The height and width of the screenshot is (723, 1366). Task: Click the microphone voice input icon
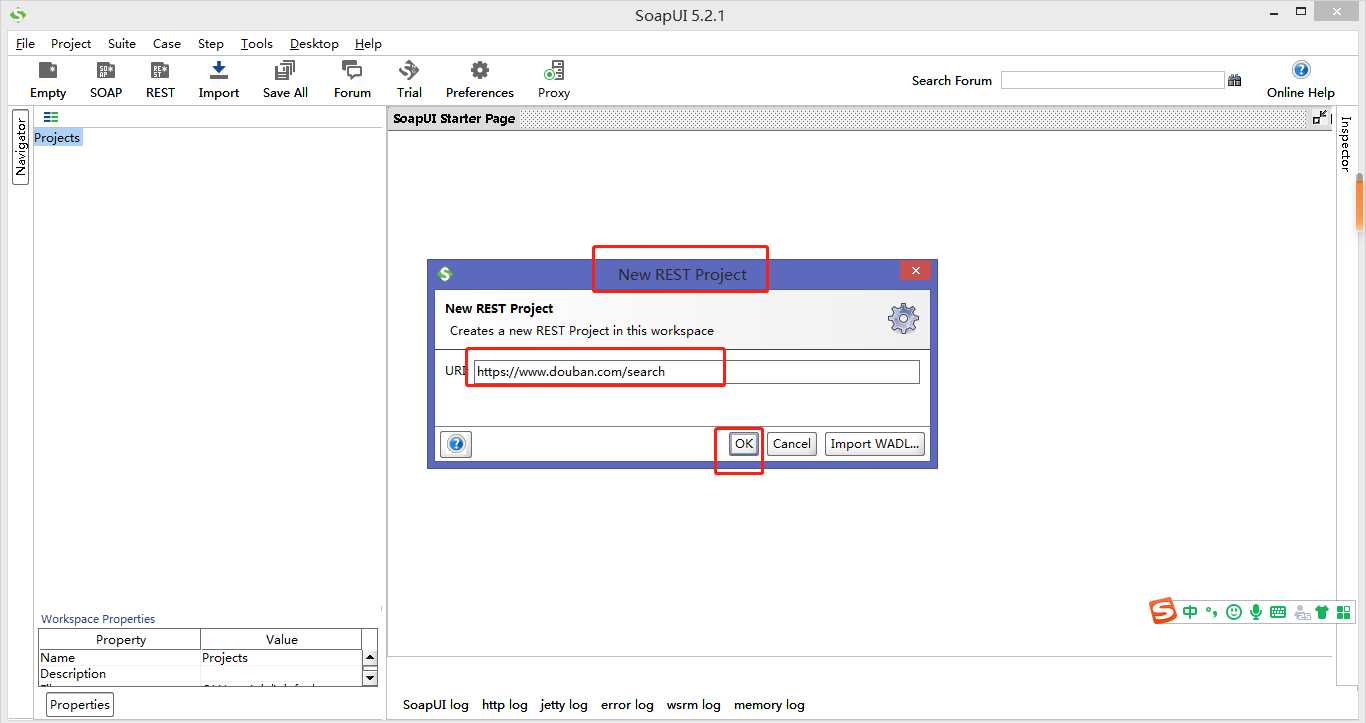(x=1256, y=612)
